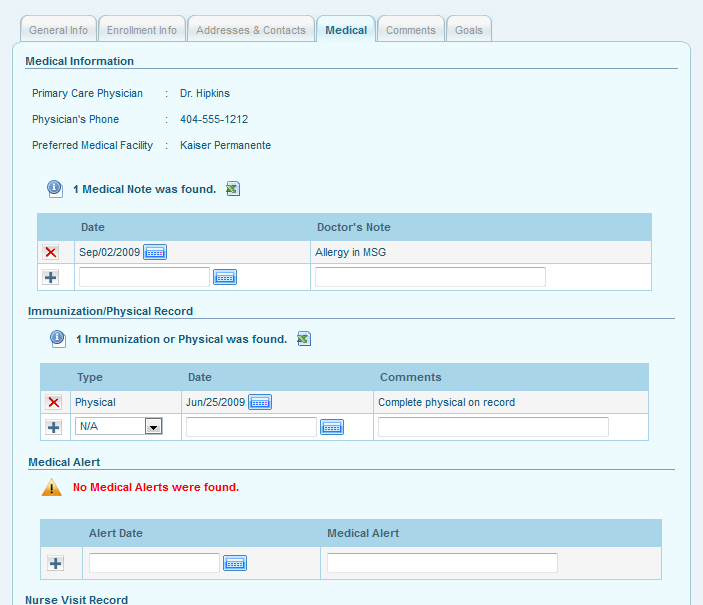Open calendar for Sep/02/2009 note date
Viewport: 703px width, 605px height.
click(x=155, y=252)
